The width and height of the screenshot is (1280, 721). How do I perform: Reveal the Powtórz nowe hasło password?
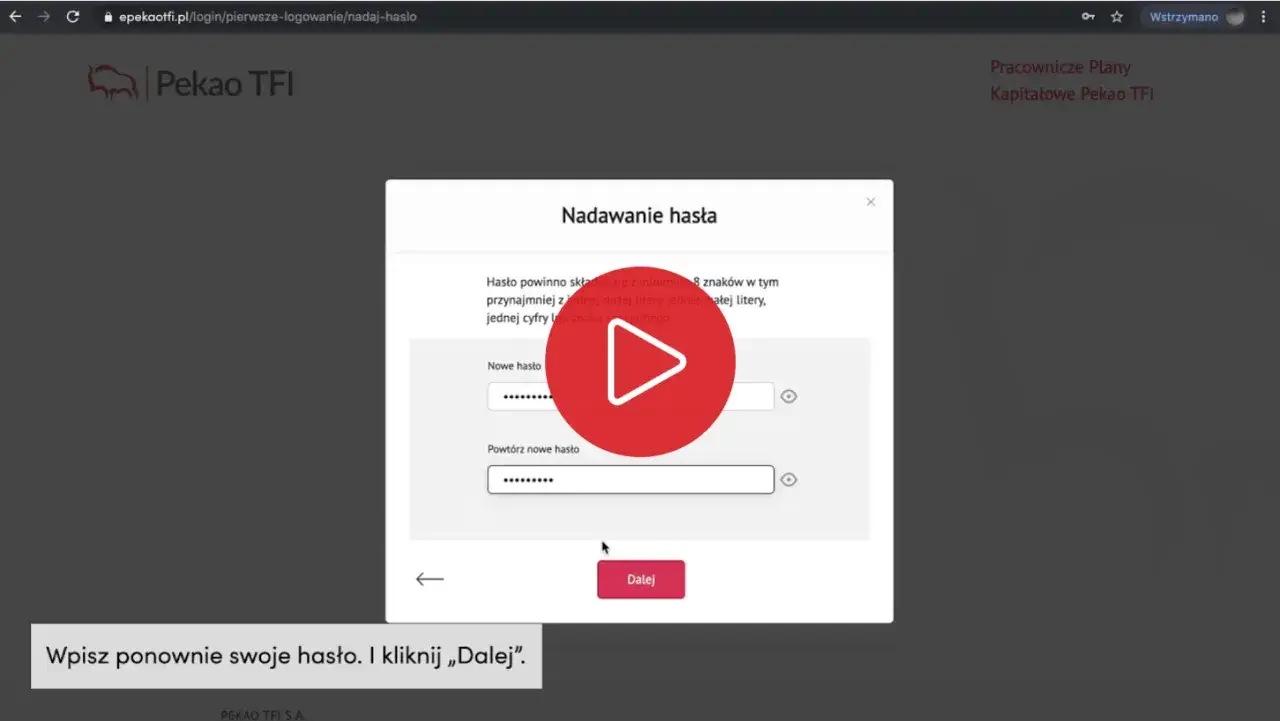point(788,480)
